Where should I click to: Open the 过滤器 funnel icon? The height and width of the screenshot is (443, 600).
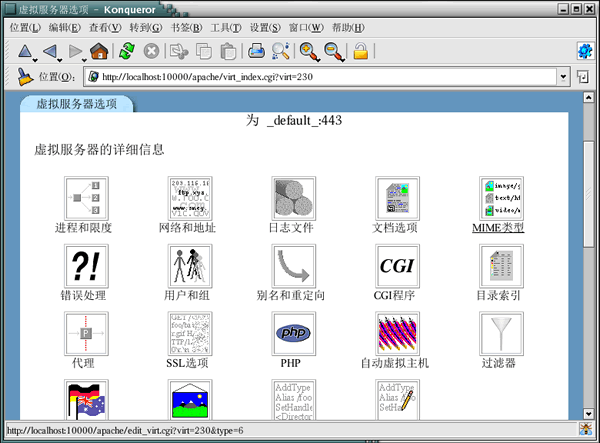pyautogui.click(x=501, y=333)
